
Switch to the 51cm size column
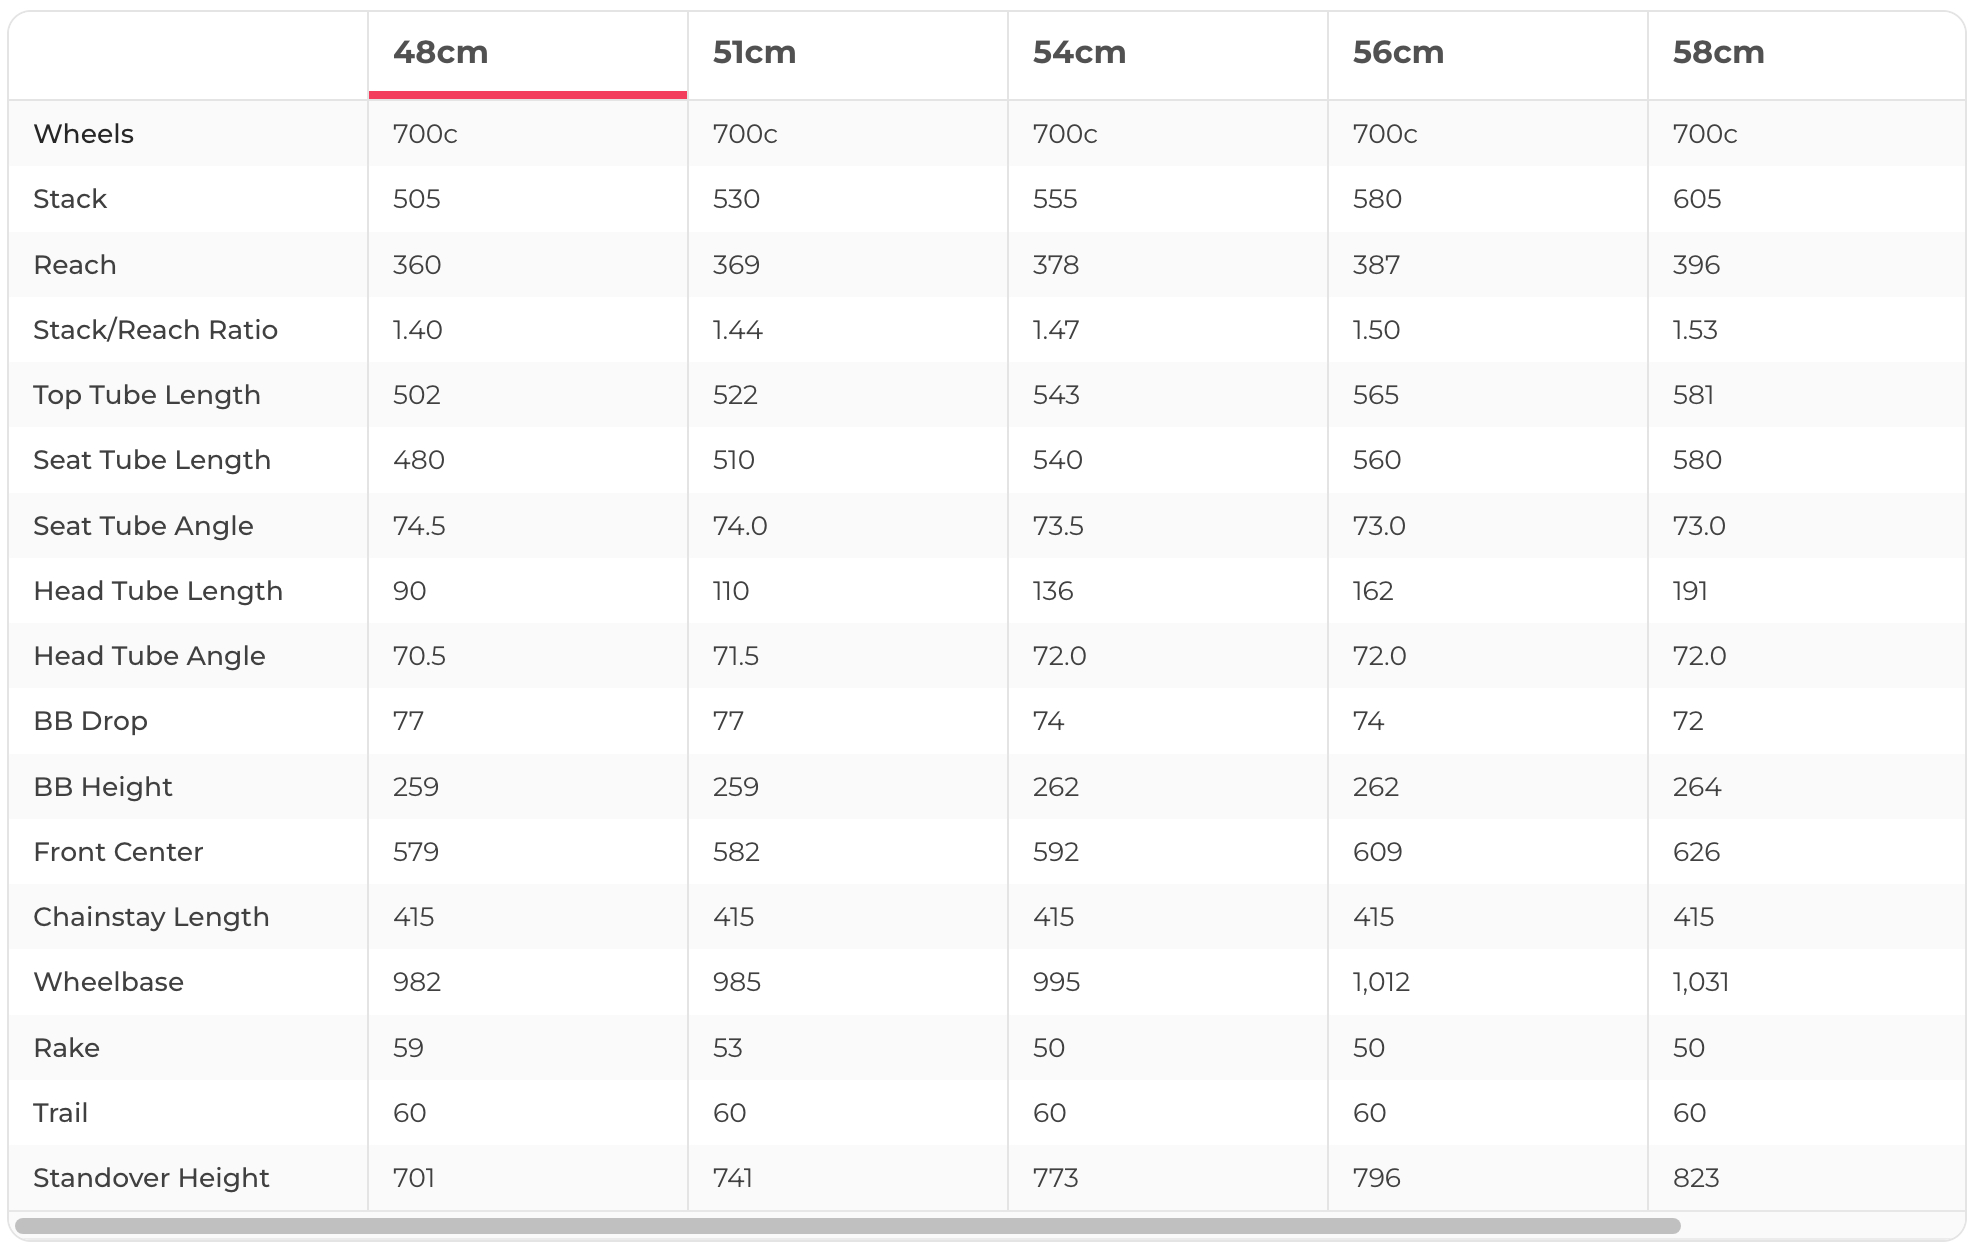coord(754,52)
